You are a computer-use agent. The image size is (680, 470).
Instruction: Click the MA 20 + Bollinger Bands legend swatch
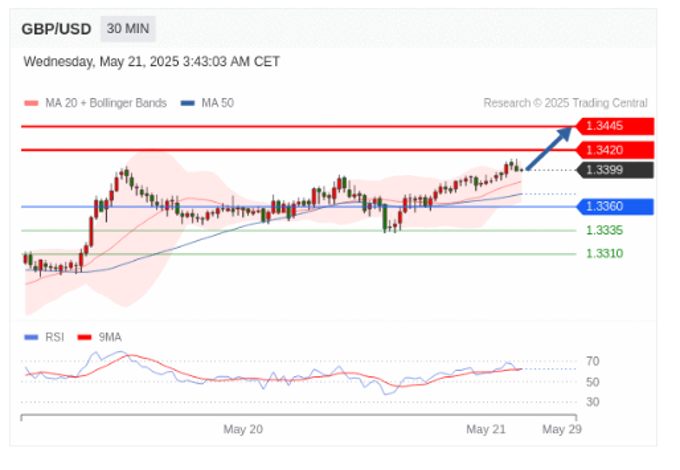tap(31, 103)
